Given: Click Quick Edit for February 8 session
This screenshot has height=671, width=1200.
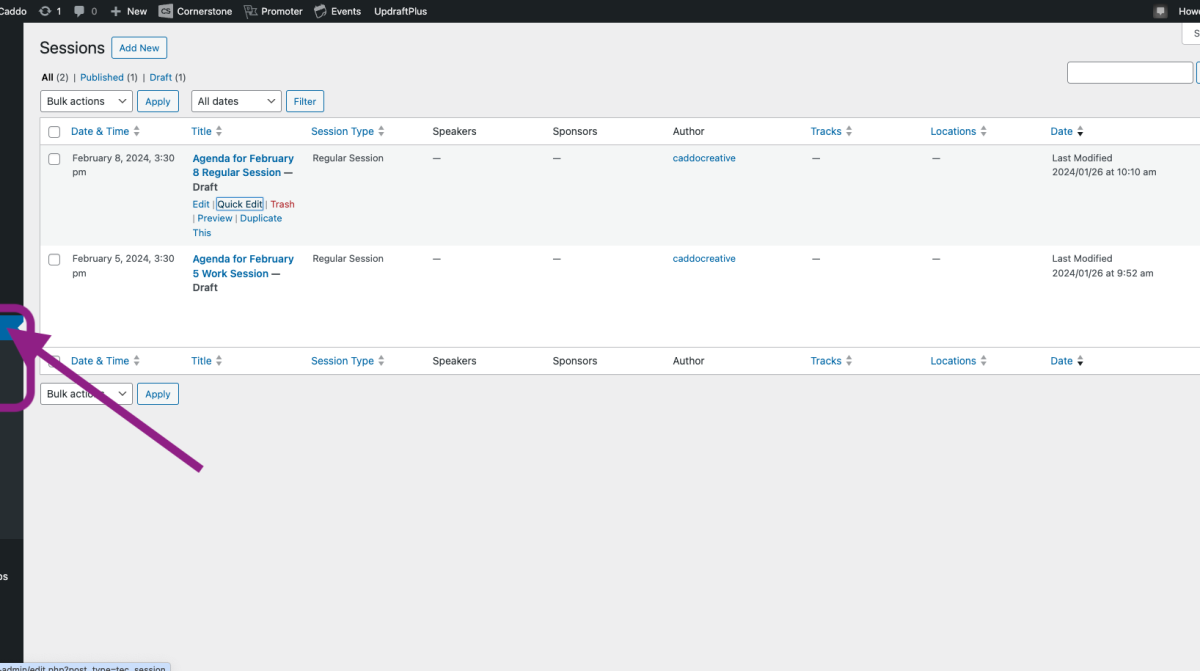Looking at the screenshot, I should (x=240, y=204).
